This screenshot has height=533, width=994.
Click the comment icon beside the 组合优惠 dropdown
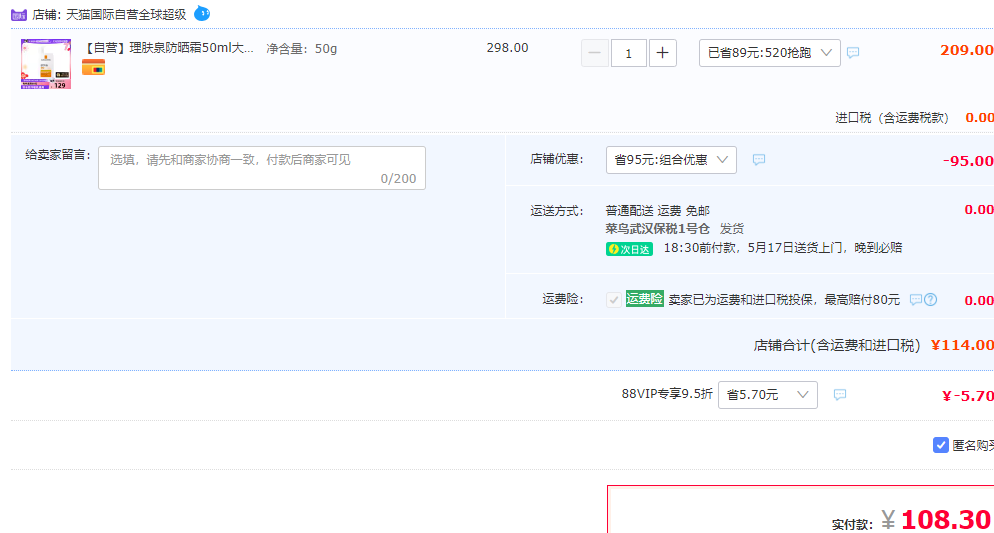click(759, 160)
